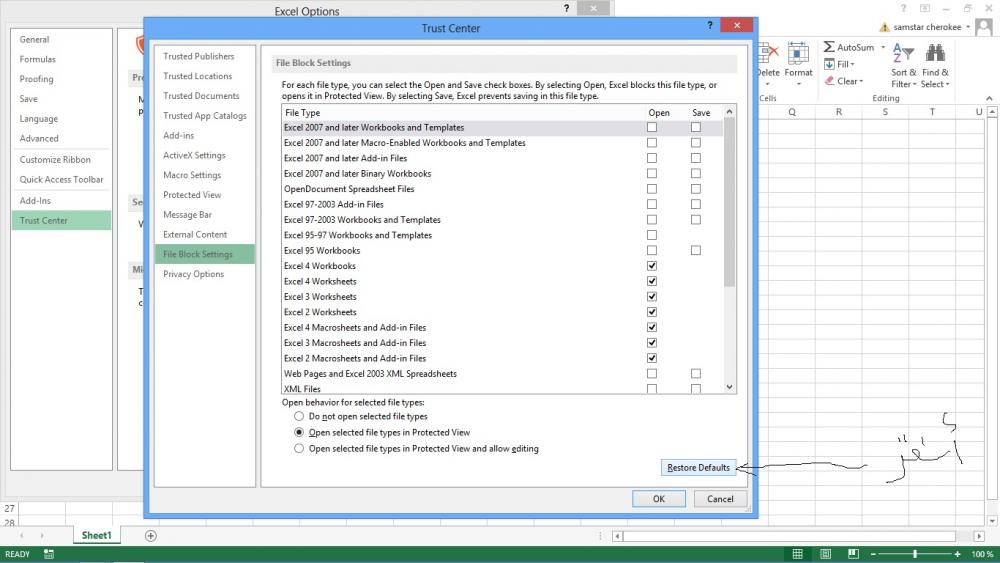Viewport: 1000px width, 563px height.
Task: Click the Restore Defaults button
Action: click(x=698, y=467)
